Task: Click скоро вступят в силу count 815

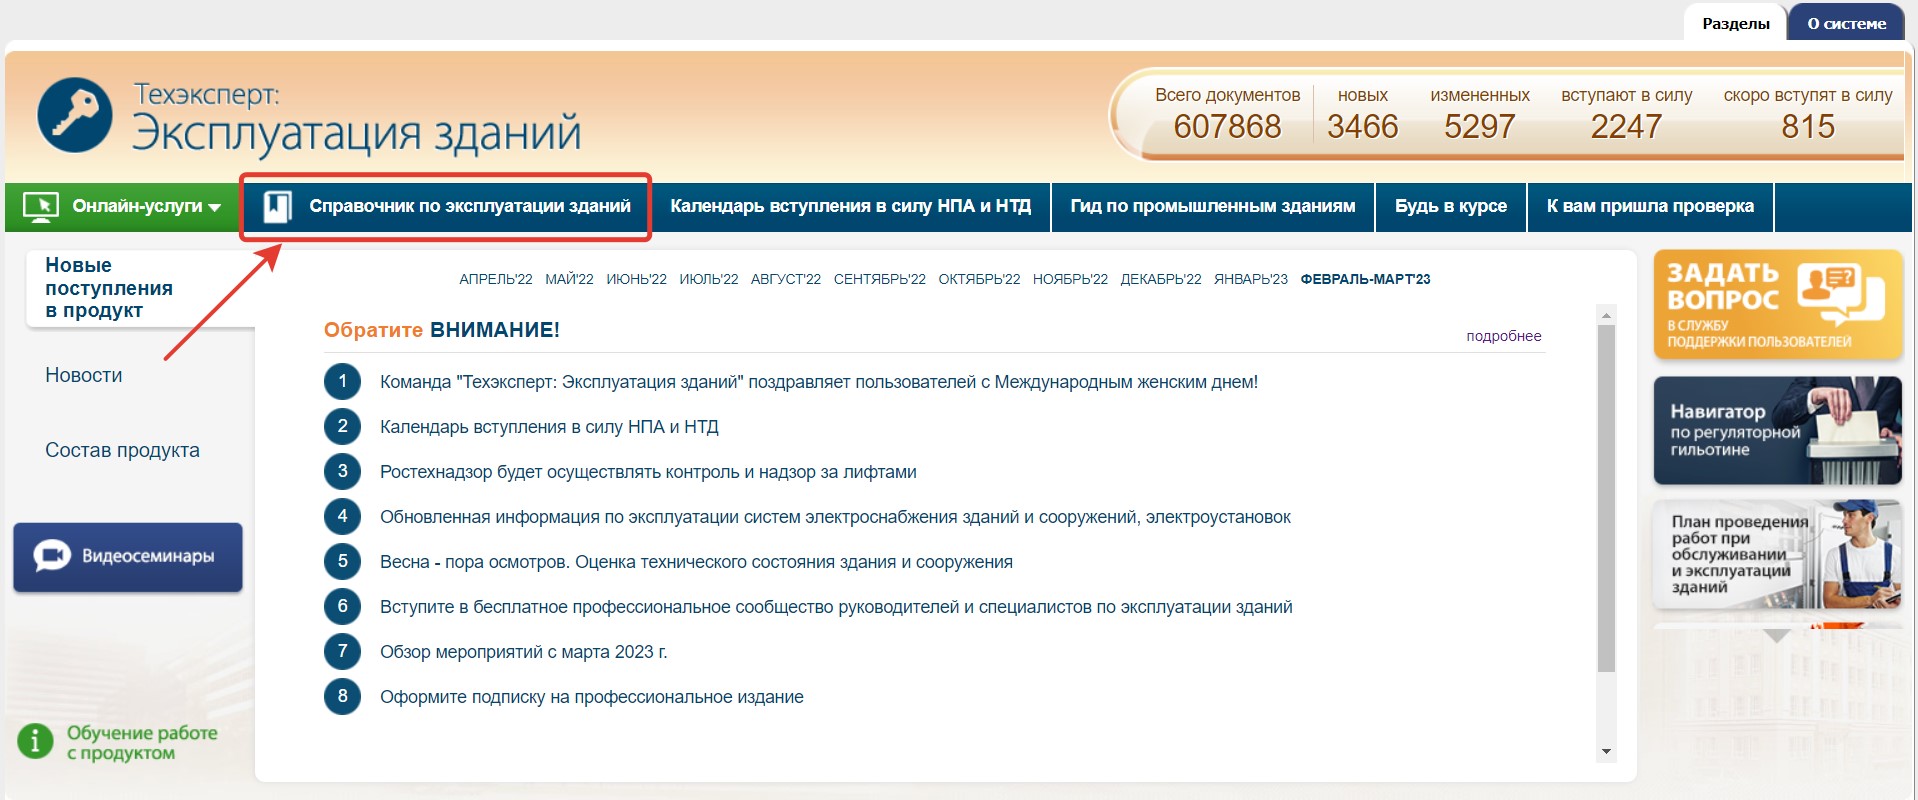Action: click(1808, 127)
